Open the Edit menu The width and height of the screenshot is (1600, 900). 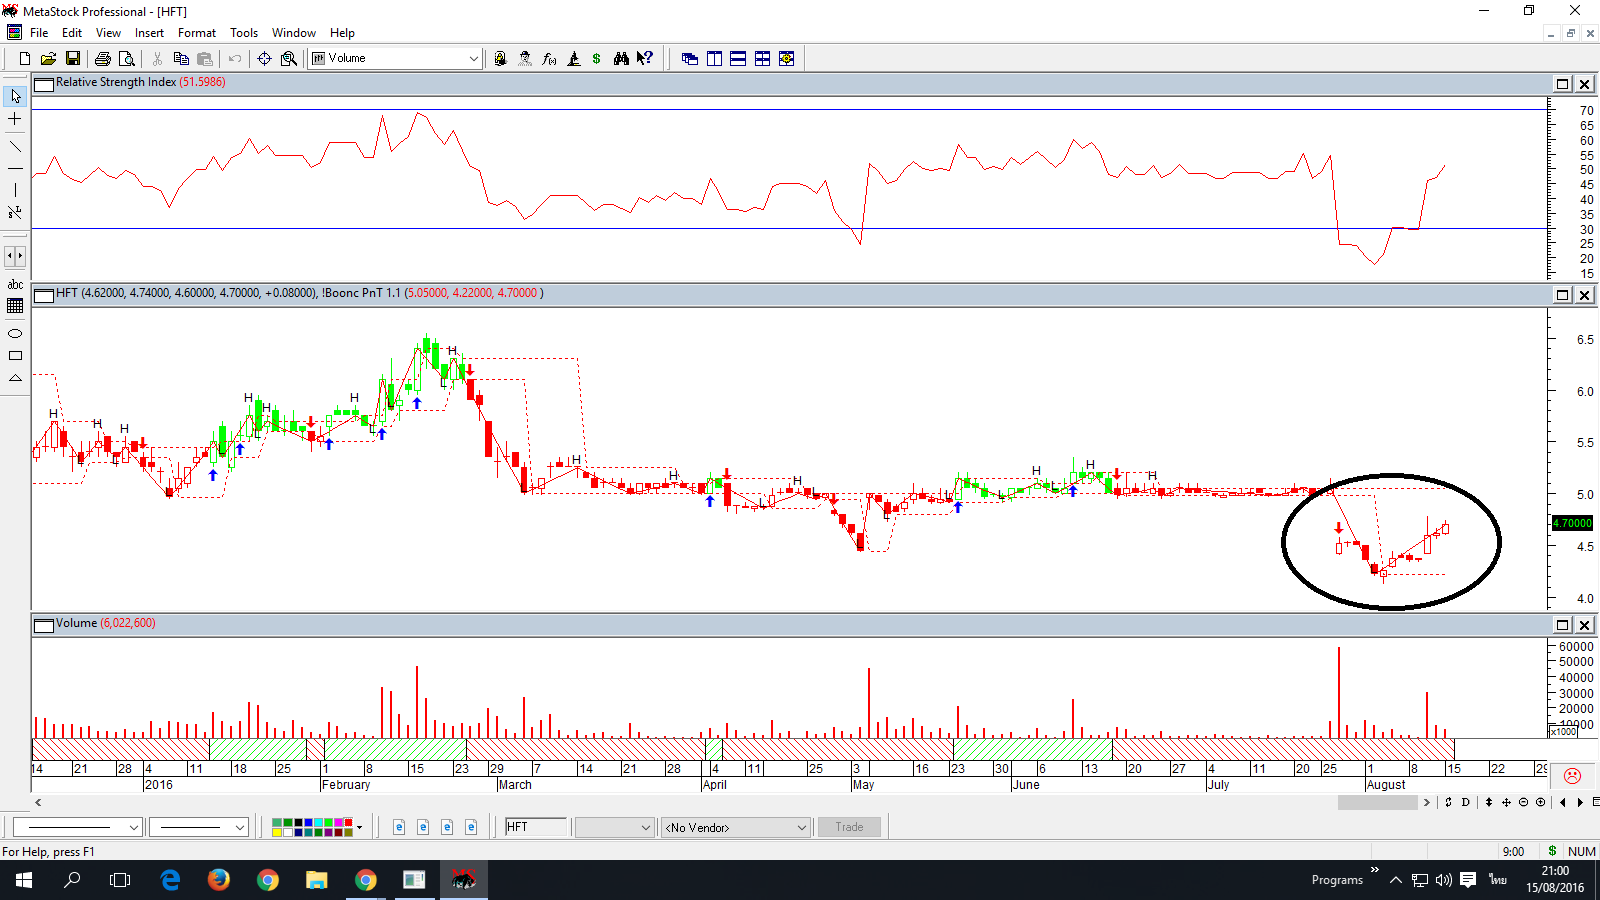point(72,33)
